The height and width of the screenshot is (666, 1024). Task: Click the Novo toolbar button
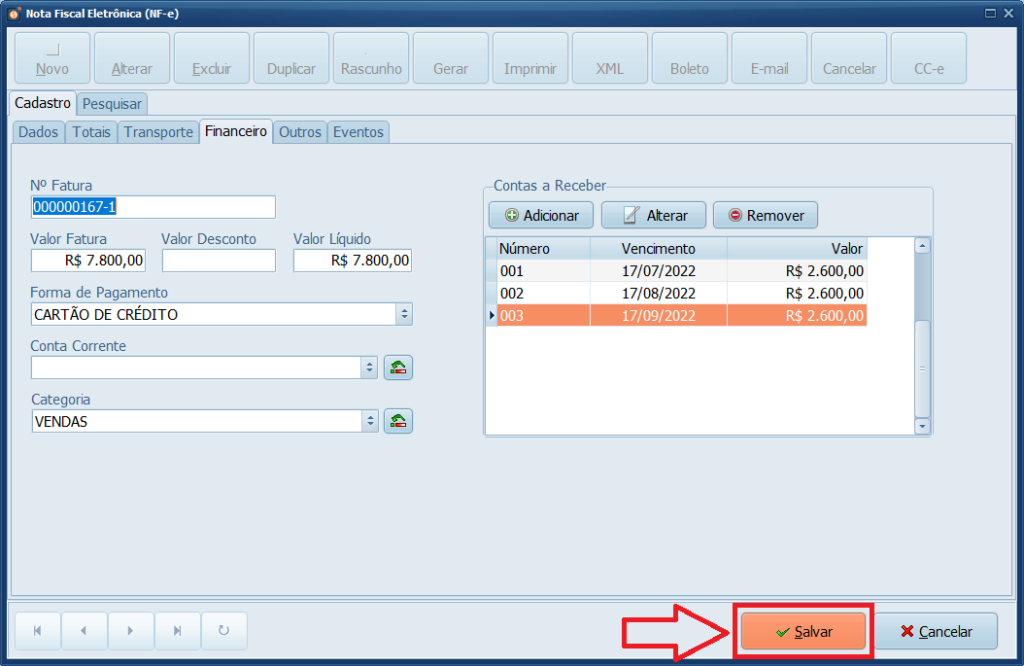(52, 58)
